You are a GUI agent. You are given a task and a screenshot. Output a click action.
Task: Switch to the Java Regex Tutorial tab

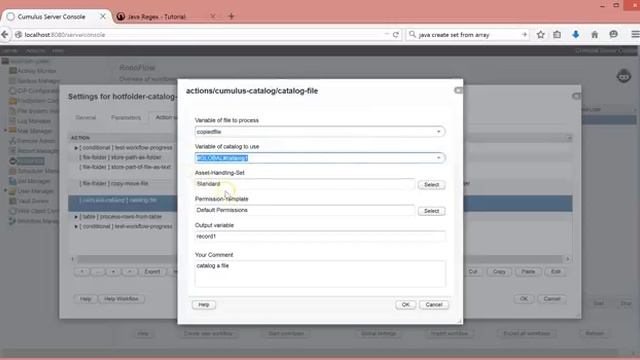click(x=157, y=17)
